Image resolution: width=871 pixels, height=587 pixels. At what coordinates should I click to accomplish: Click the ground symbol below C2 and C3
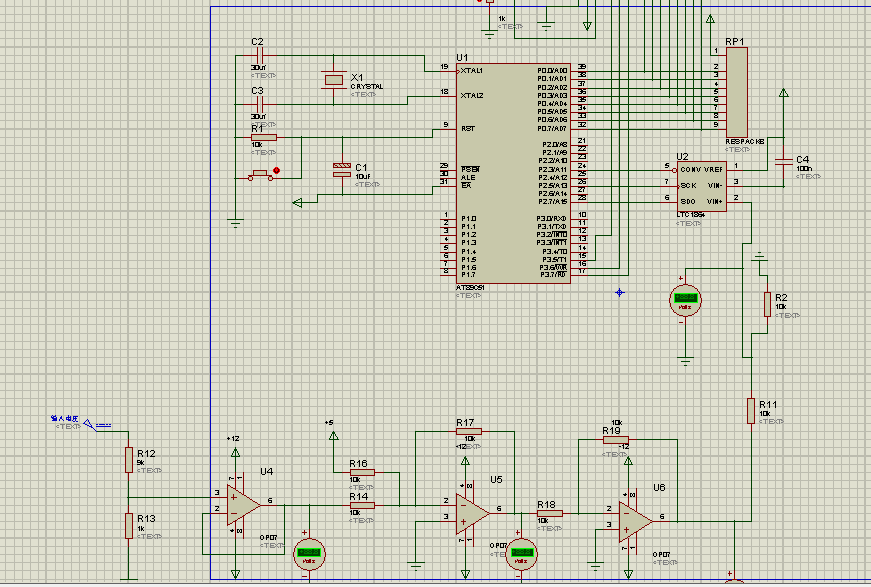236,223
